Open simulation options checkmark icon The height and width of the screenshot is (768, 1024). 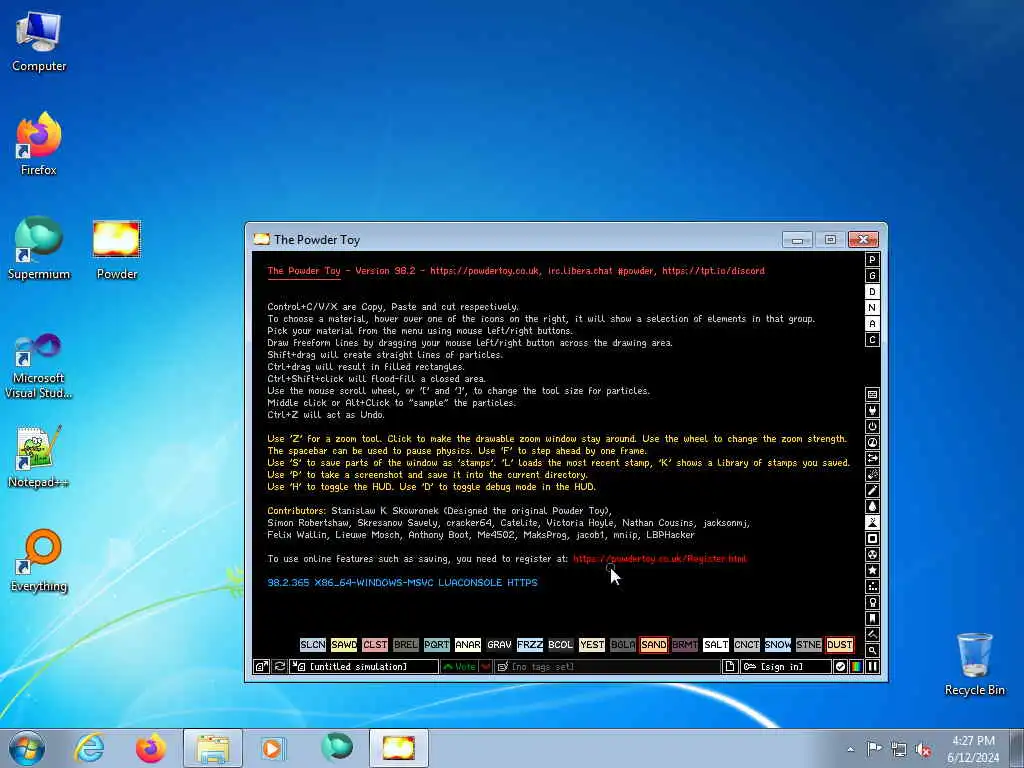click(x=840, y=666)
